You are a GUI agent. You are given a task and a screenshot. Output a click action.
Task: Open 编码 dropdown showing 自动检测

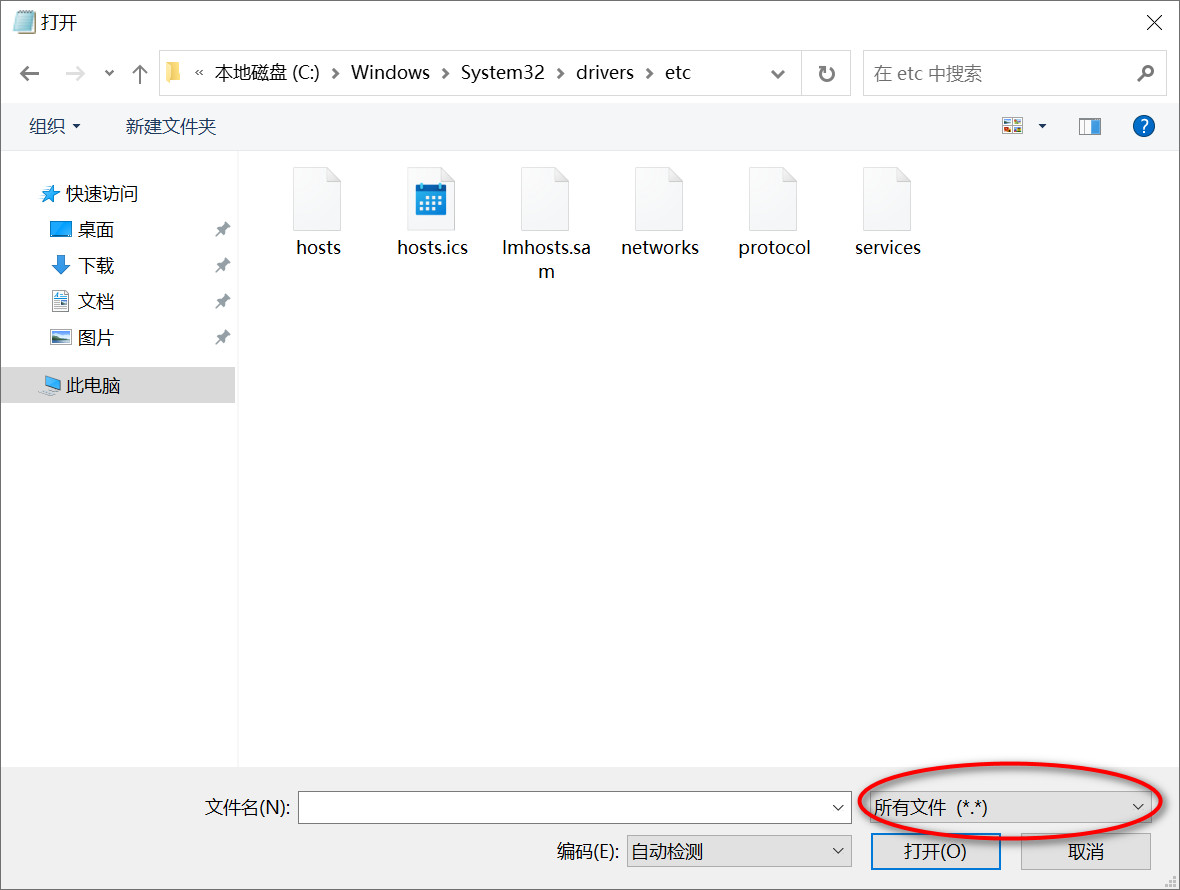tap(739, 852)
